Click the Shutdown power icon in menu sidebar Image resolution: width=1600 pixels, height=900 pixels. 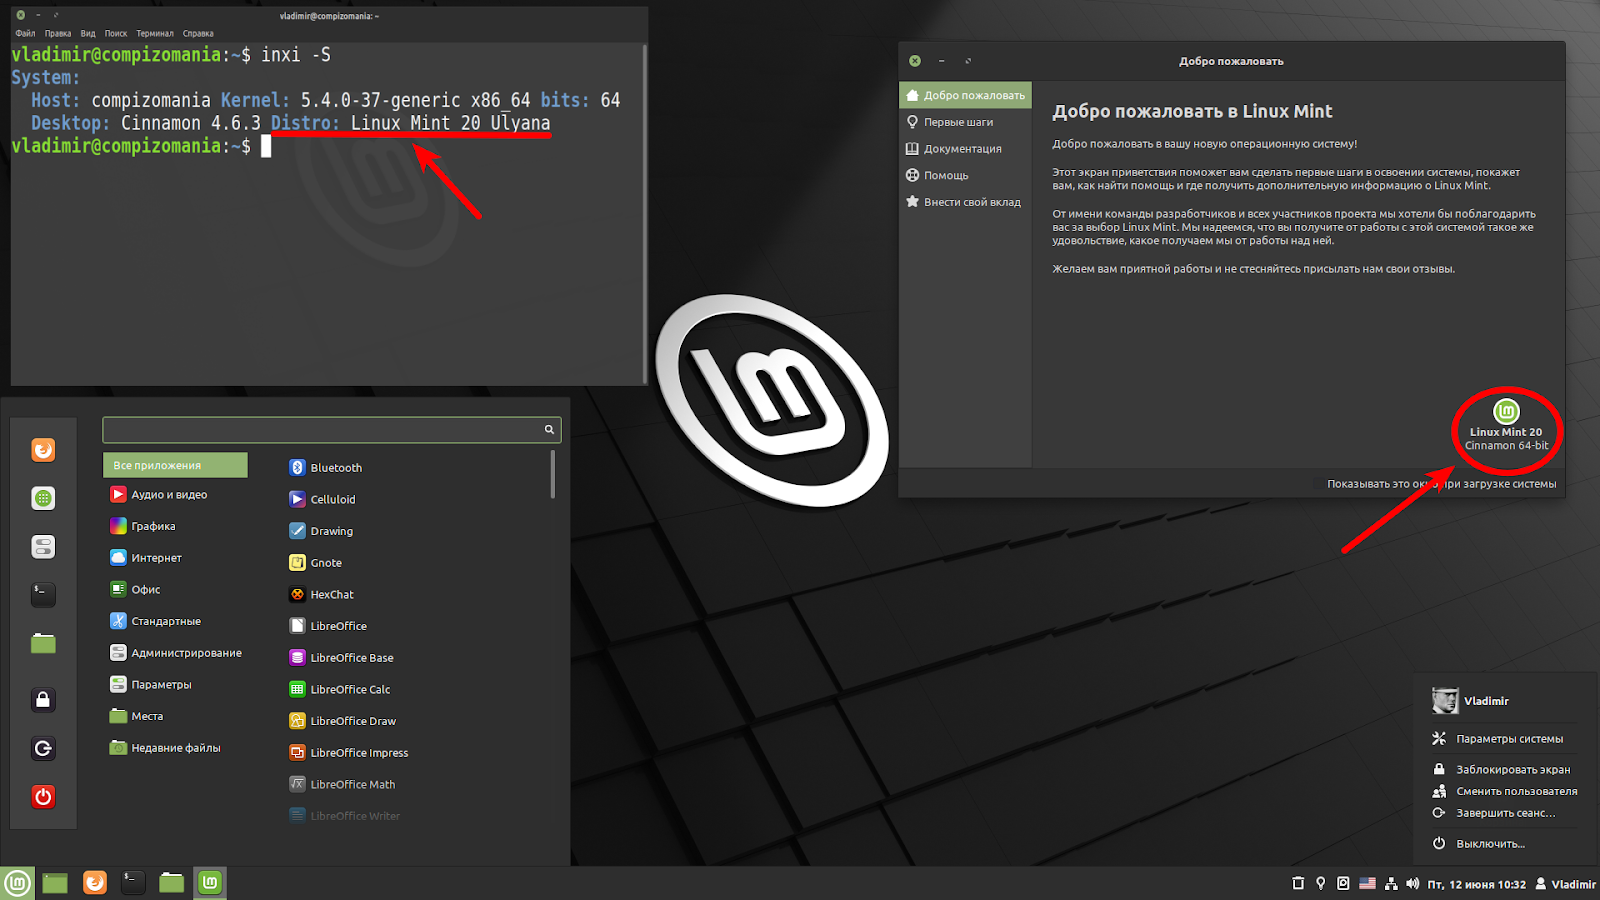tap(43, 797)
